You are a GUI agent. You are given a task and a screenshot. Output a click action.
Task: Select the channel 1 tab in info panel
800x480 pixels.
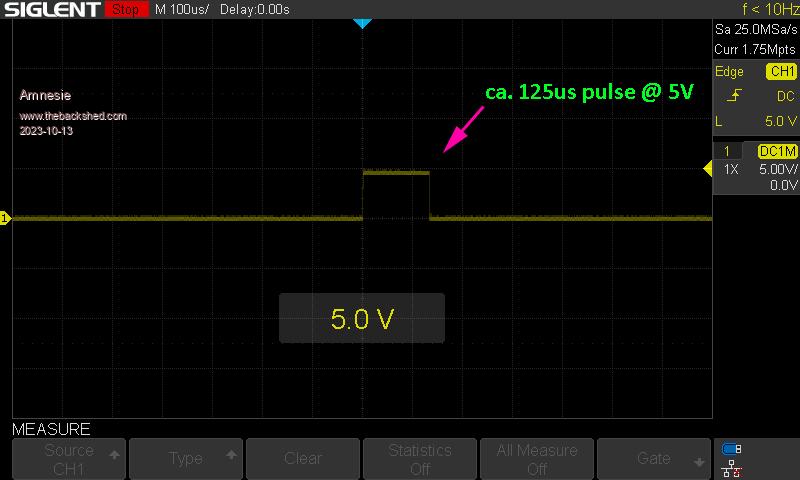click(x=727, y=151)
